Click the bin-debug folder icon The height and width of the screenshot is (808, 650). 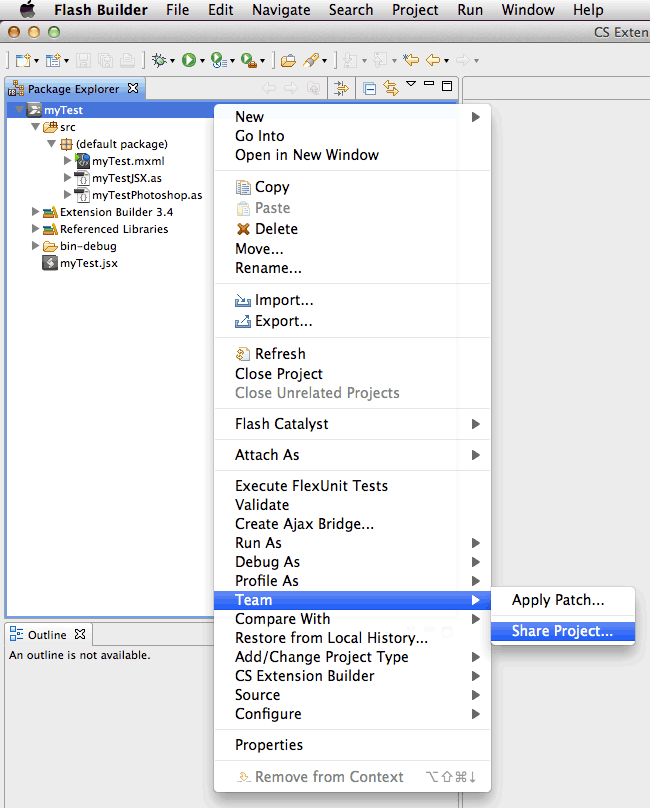tap(50, 246)
